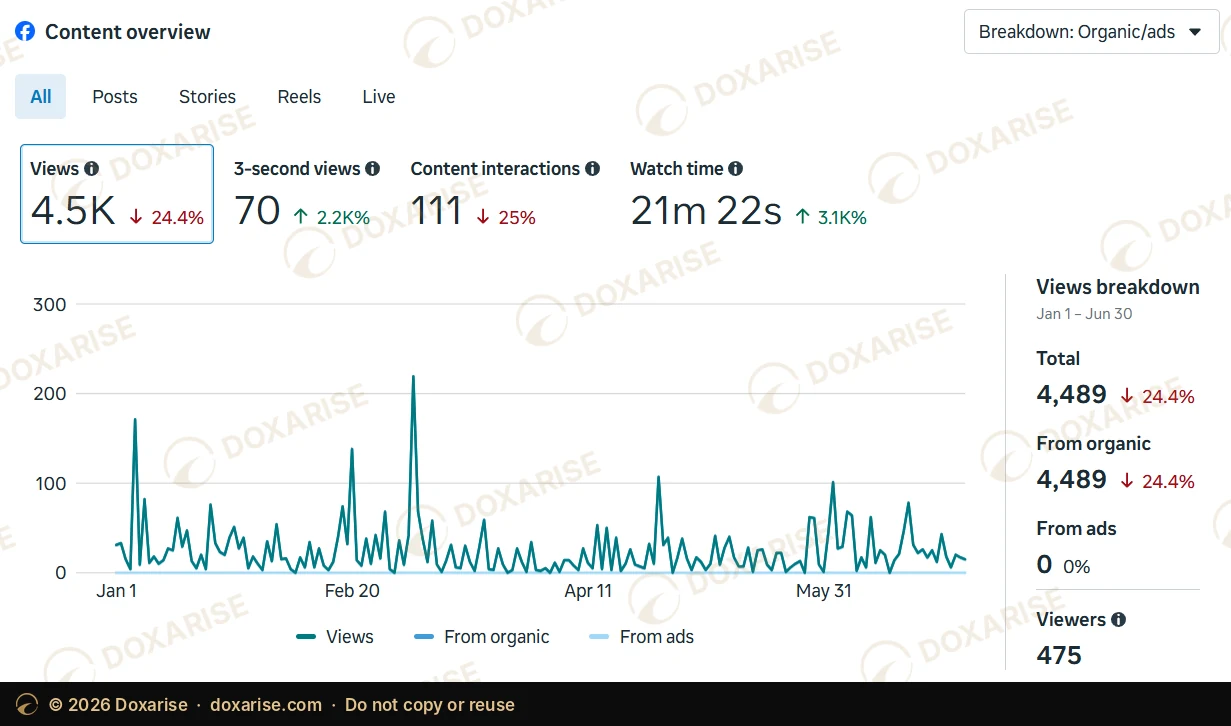
Task: Click the Content overview heading
Action: point(128,32)
